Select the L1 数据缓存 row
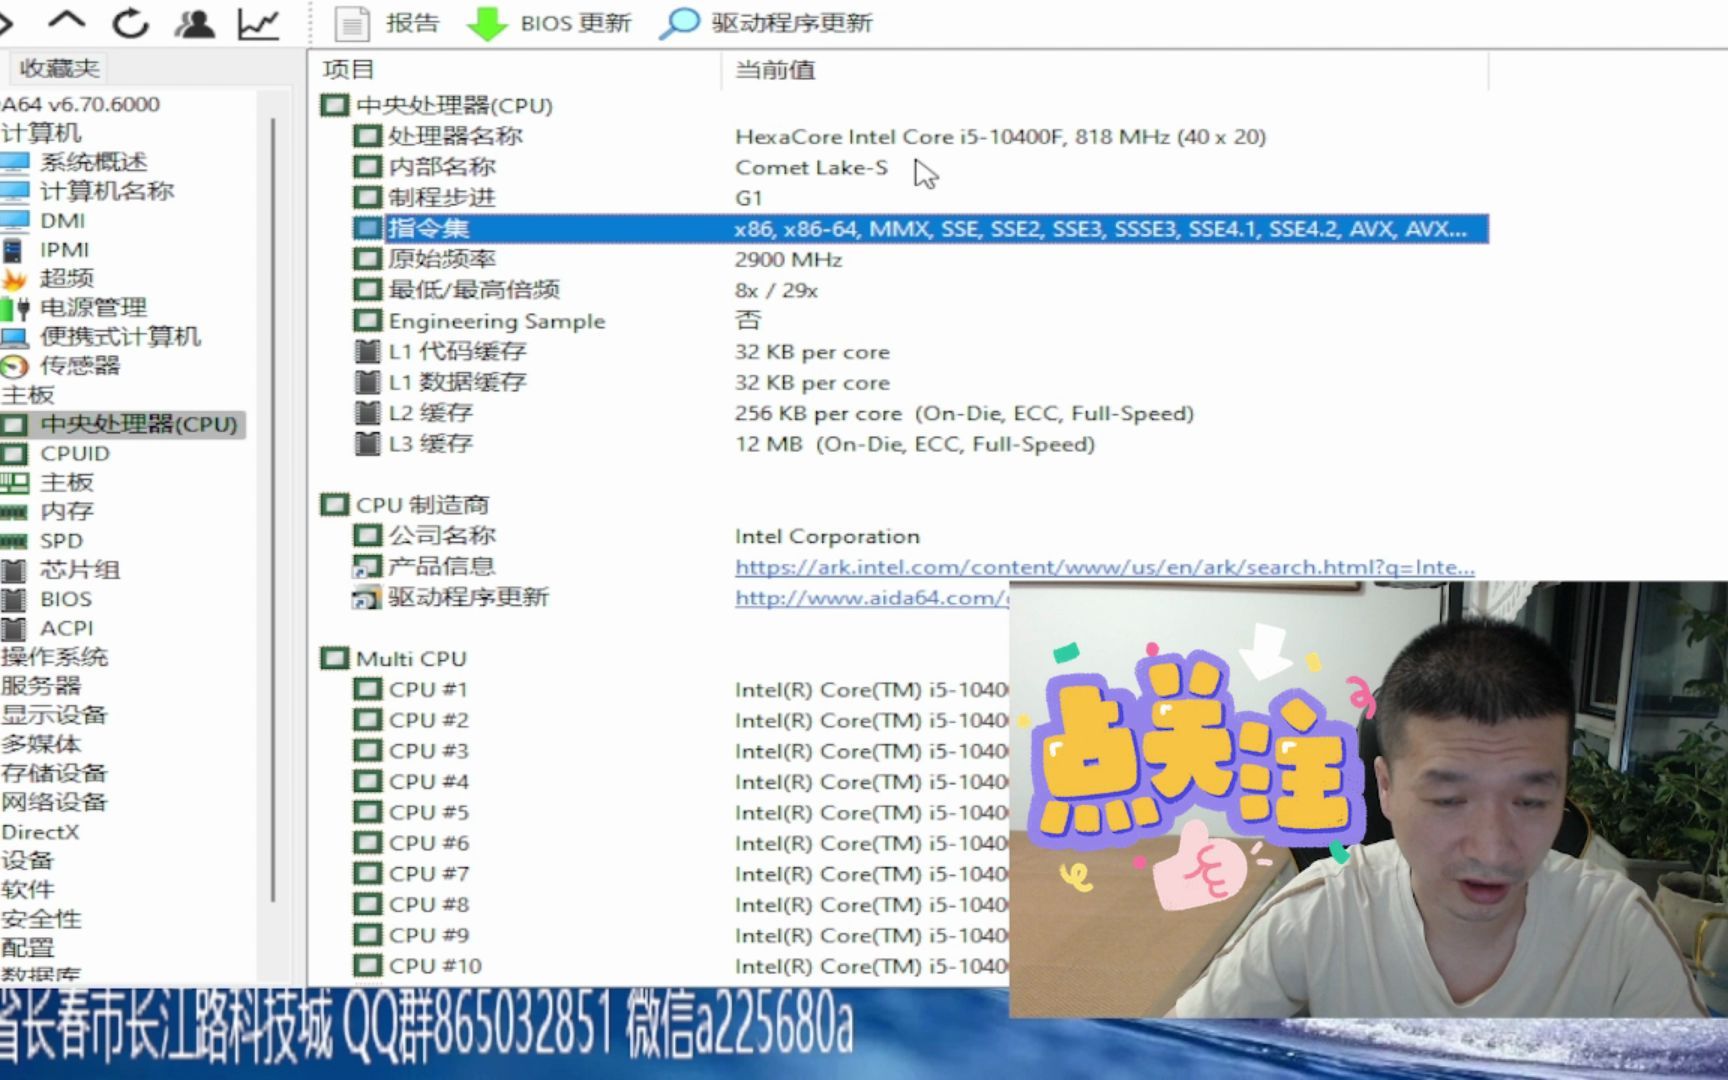 (x=920, y=383)
